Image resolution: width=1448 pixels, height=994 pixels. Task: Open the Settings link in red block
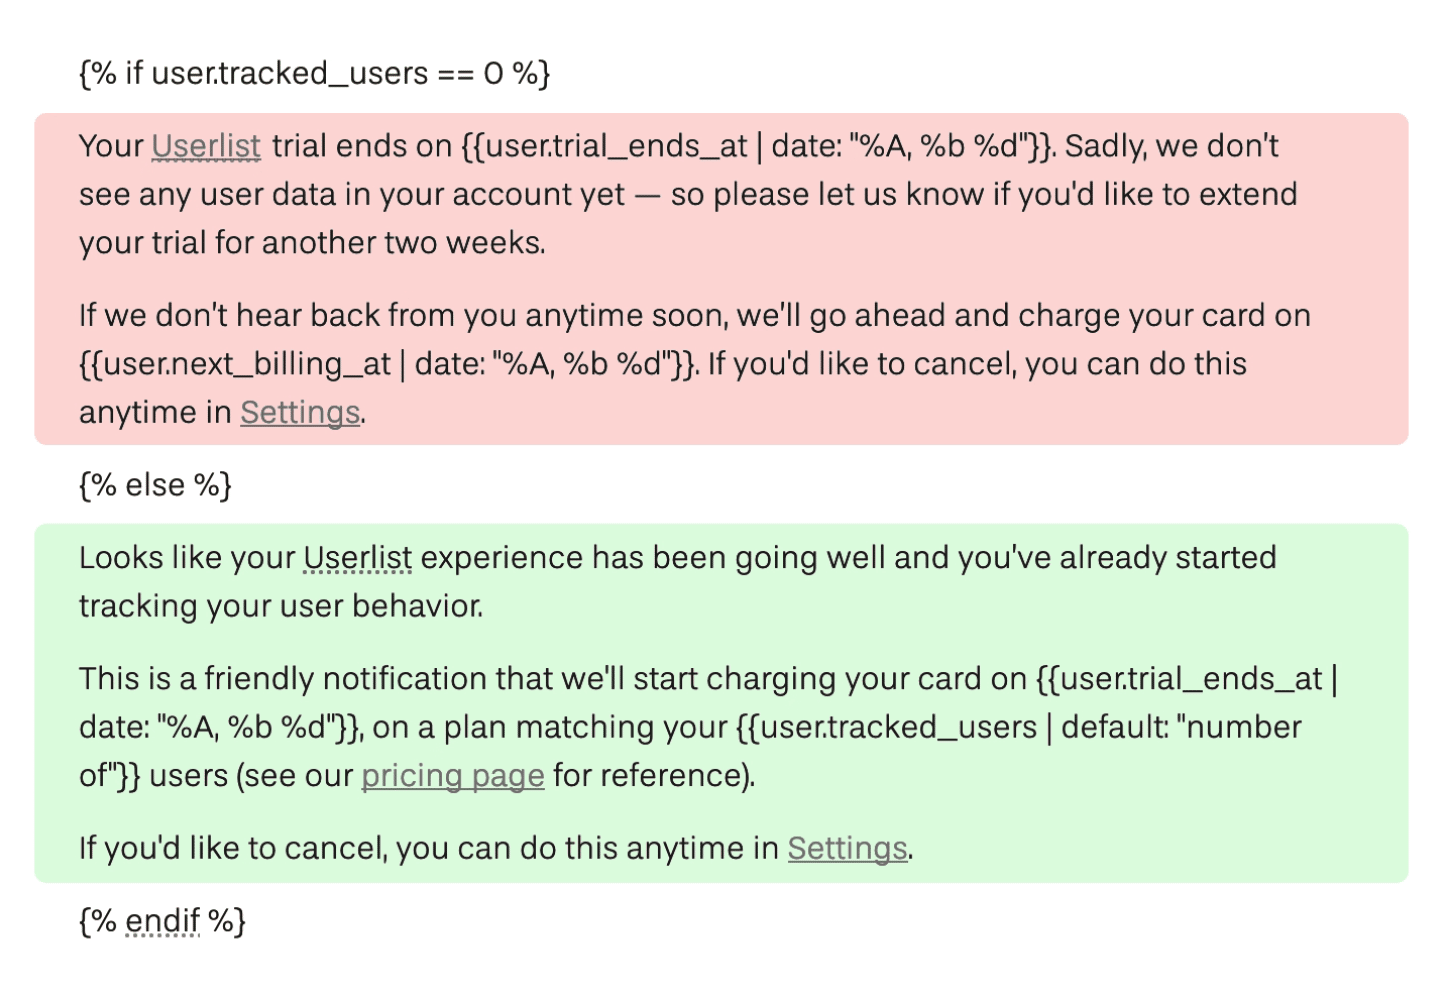coord(300,413)
